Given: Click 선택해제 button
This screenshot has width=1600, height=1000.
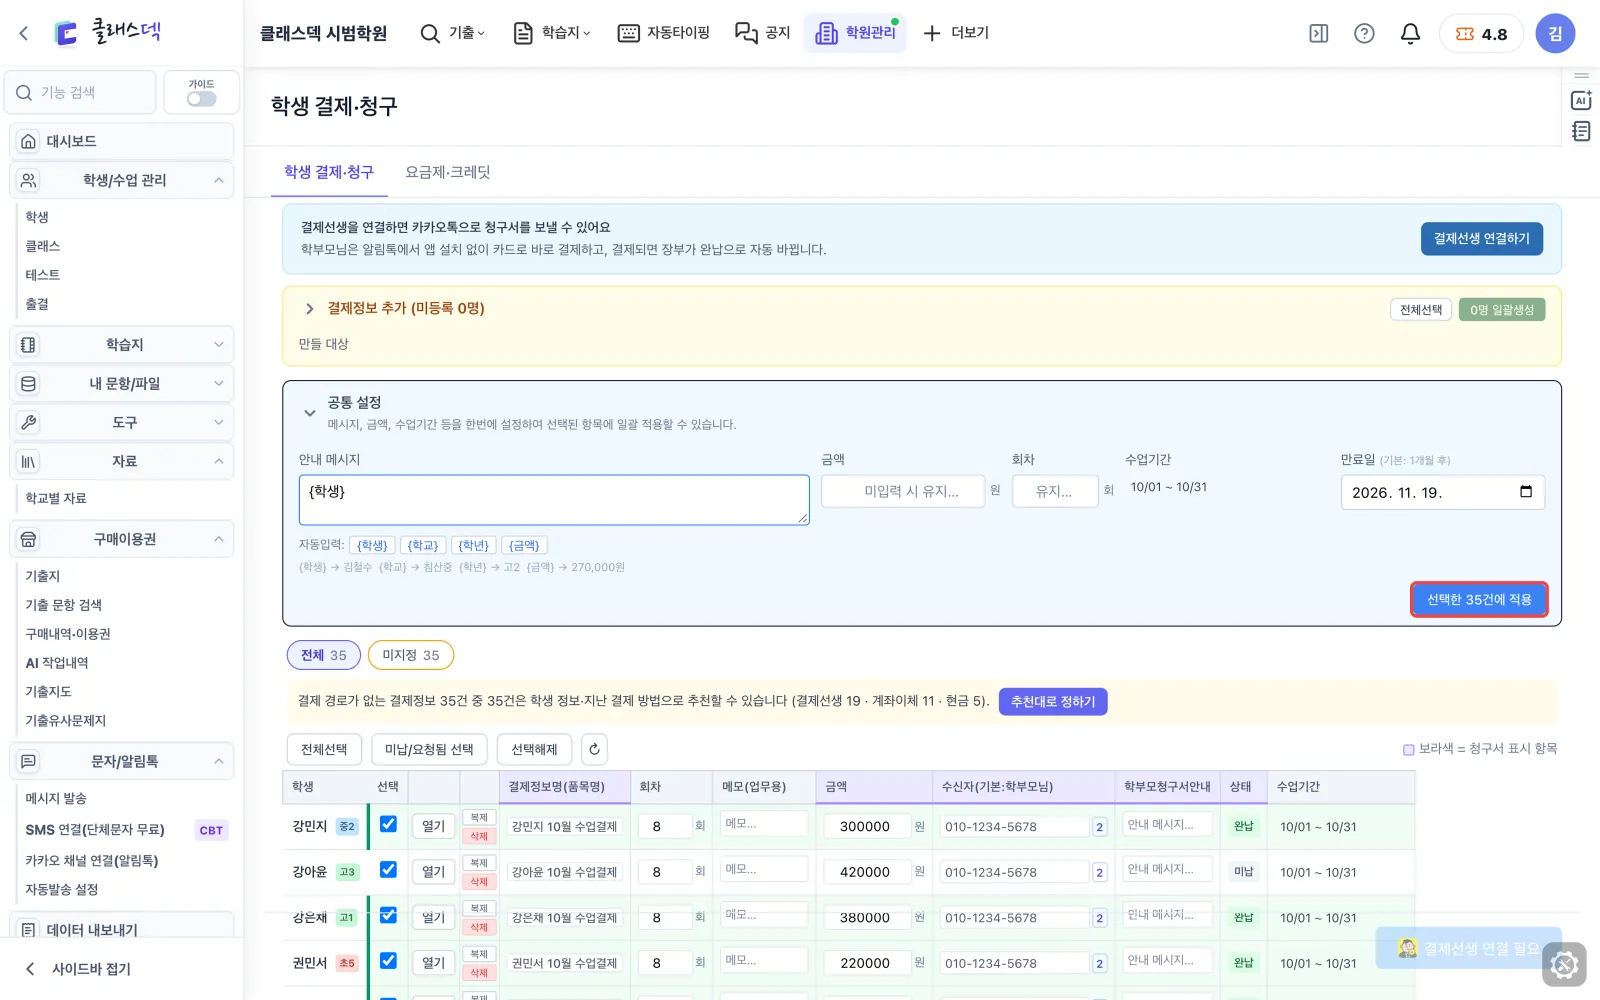Looking at the screenshot, I should 534,749.
